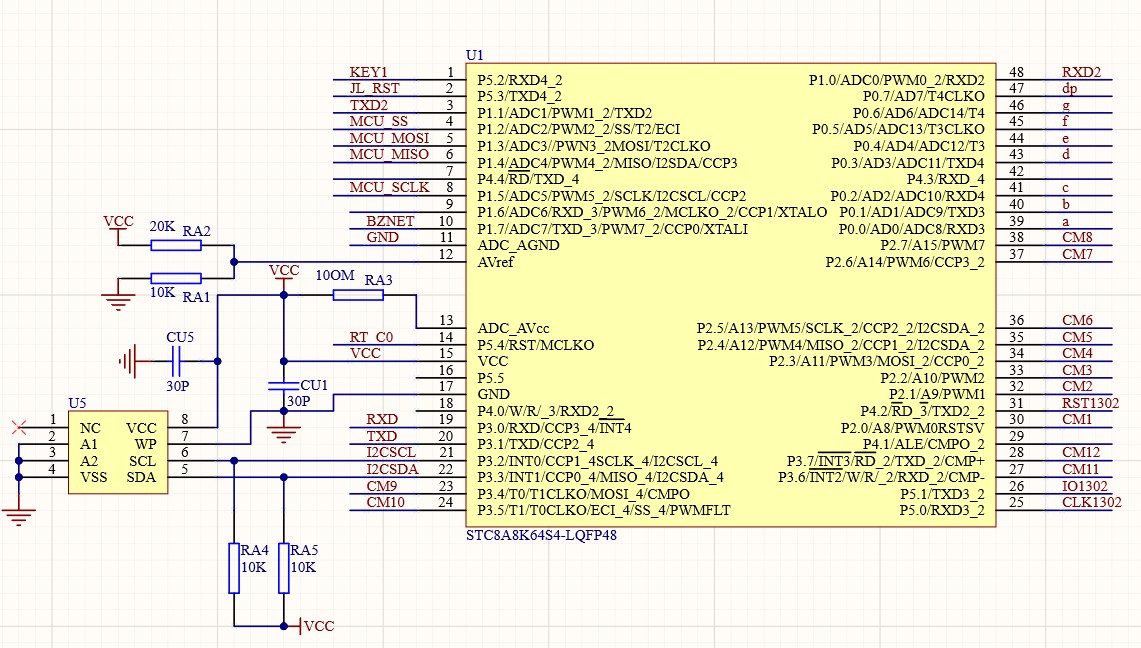Click the AVref pin name
The width and height of the screenshot is (1141, 648).
(x=496, y=262)
